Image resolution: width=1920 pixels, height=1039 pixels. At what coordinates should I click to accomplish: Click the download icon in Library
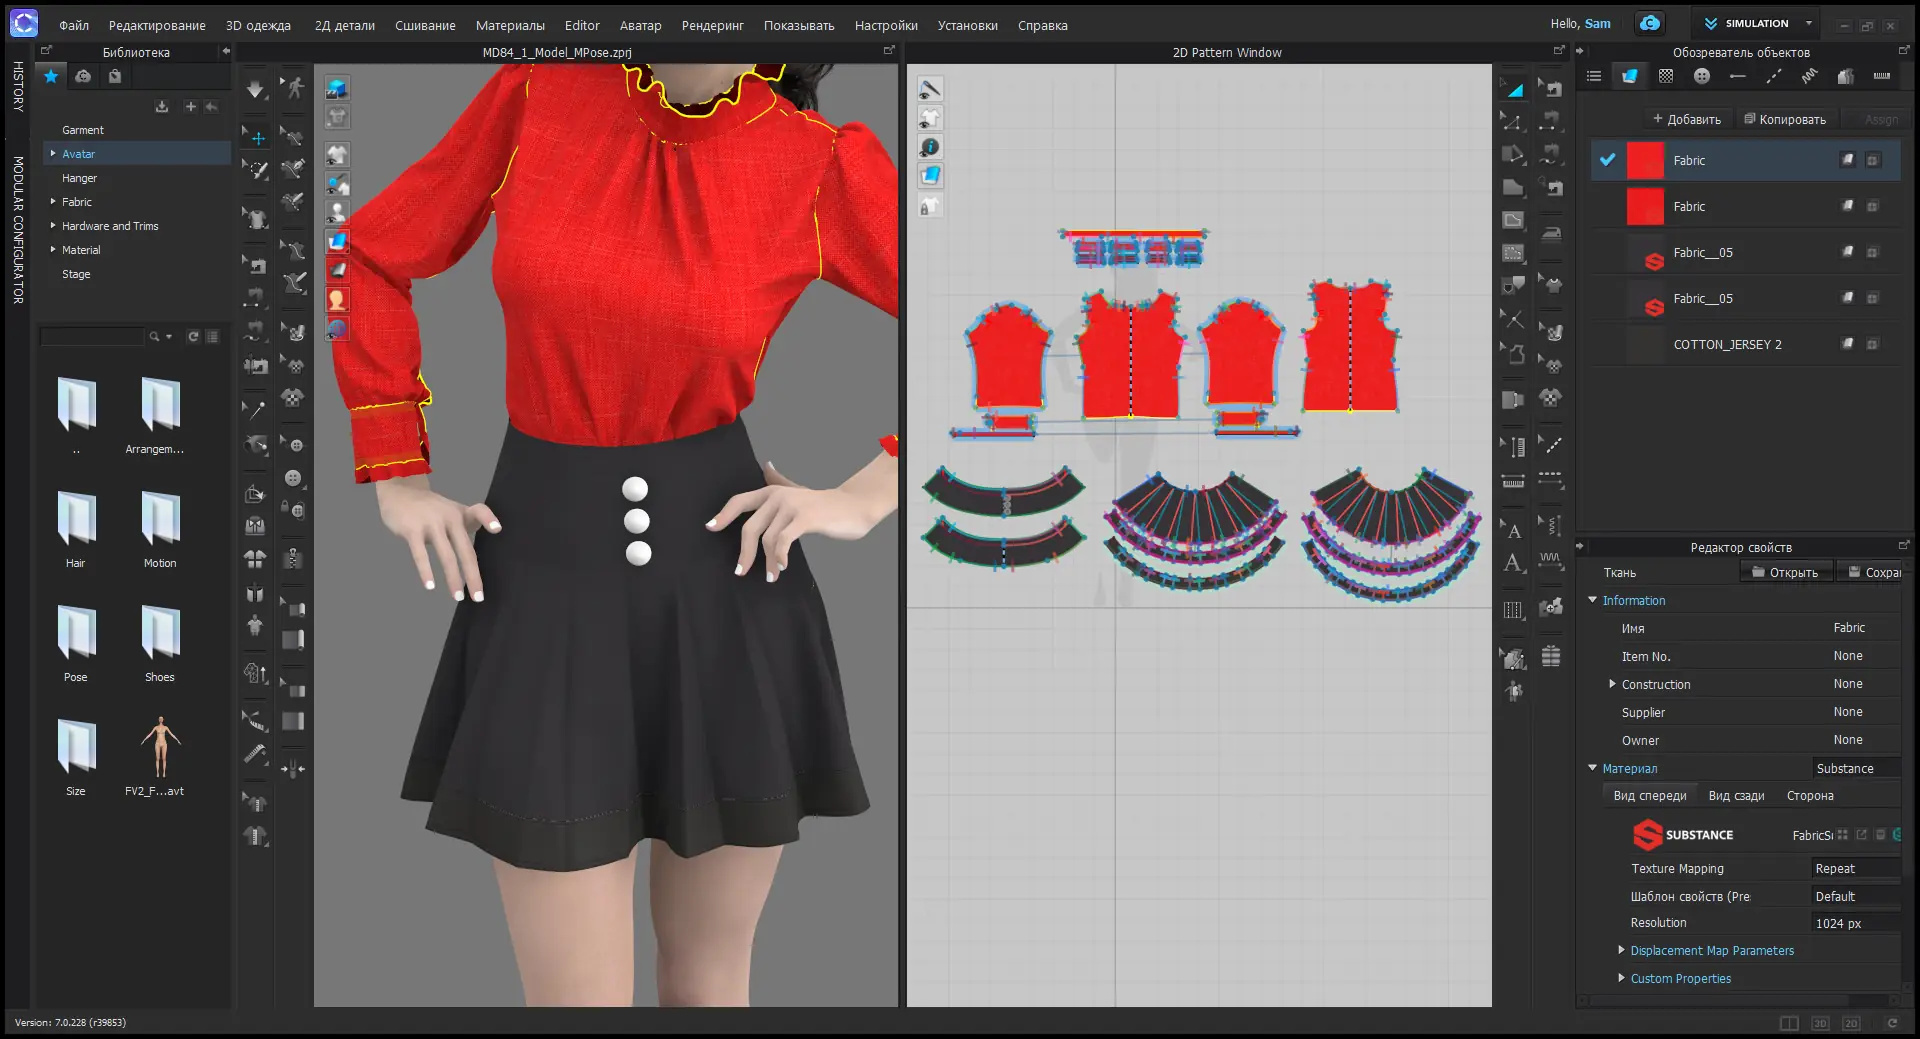point(162,107)
